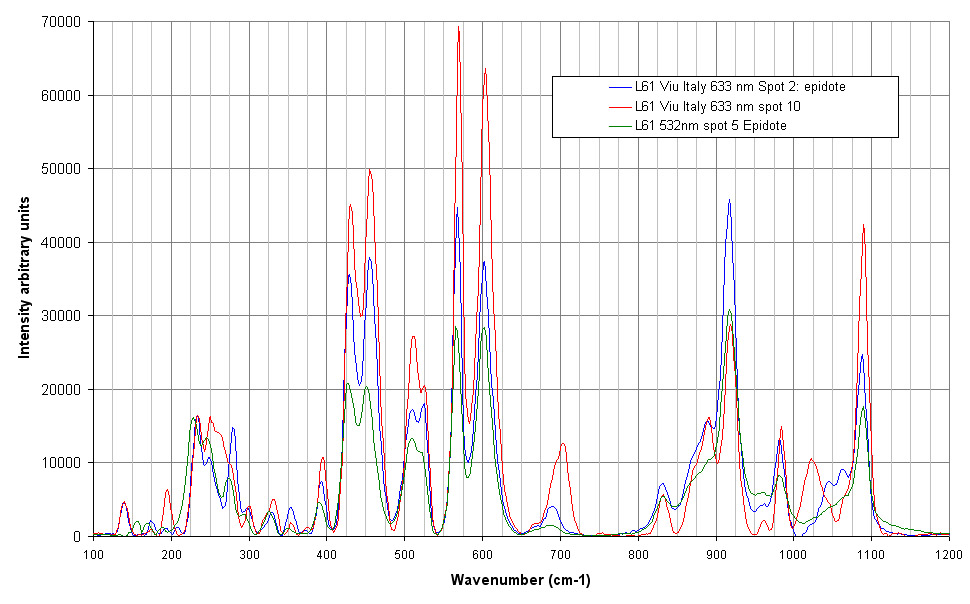Click the tallest red peak near 570 wavenumber
The width and height of the screenshot is (970, 604).
(459, 28)
